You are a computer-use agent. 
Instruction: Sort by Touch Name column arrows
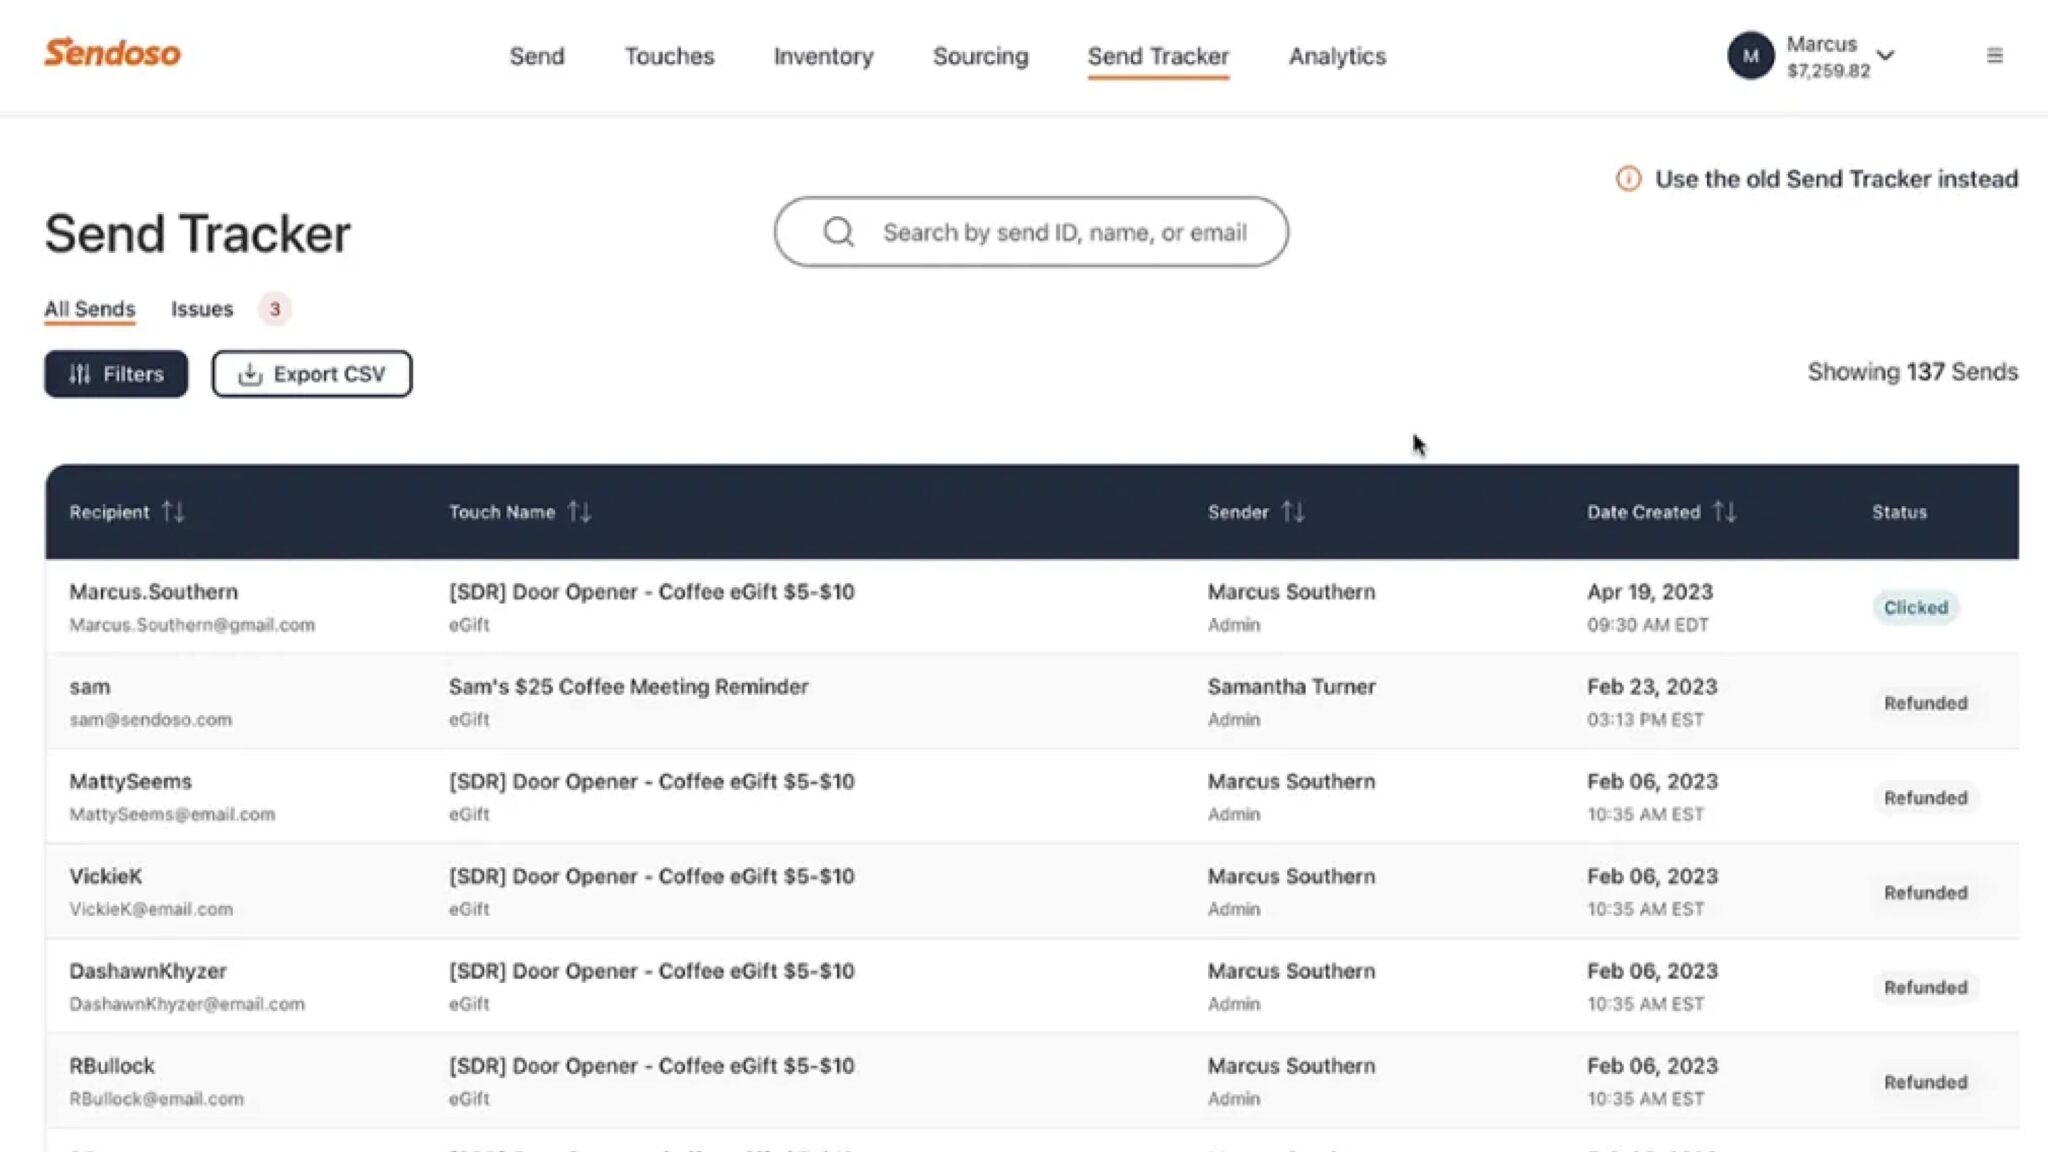click(579, 512)
